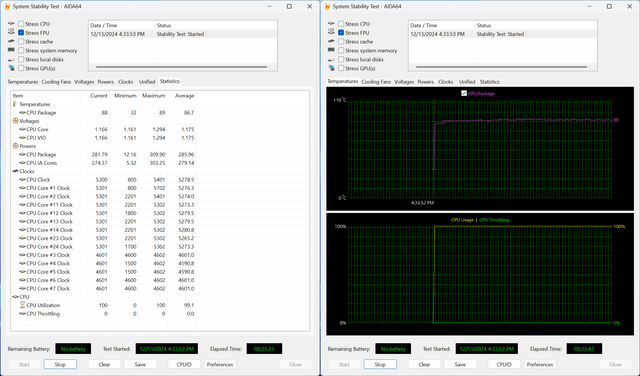Click chip icon next to CPU IA Cores
The width and height of the screenshot is (640, 376).
(x=22, y=163)
